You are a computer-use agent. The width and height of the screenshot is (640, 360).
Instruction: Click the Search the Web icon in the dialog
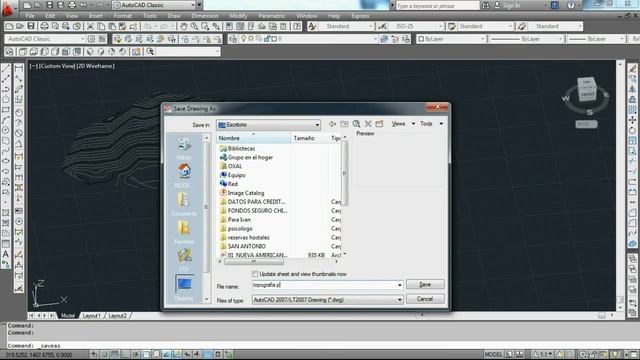click(x=356, y=124)
